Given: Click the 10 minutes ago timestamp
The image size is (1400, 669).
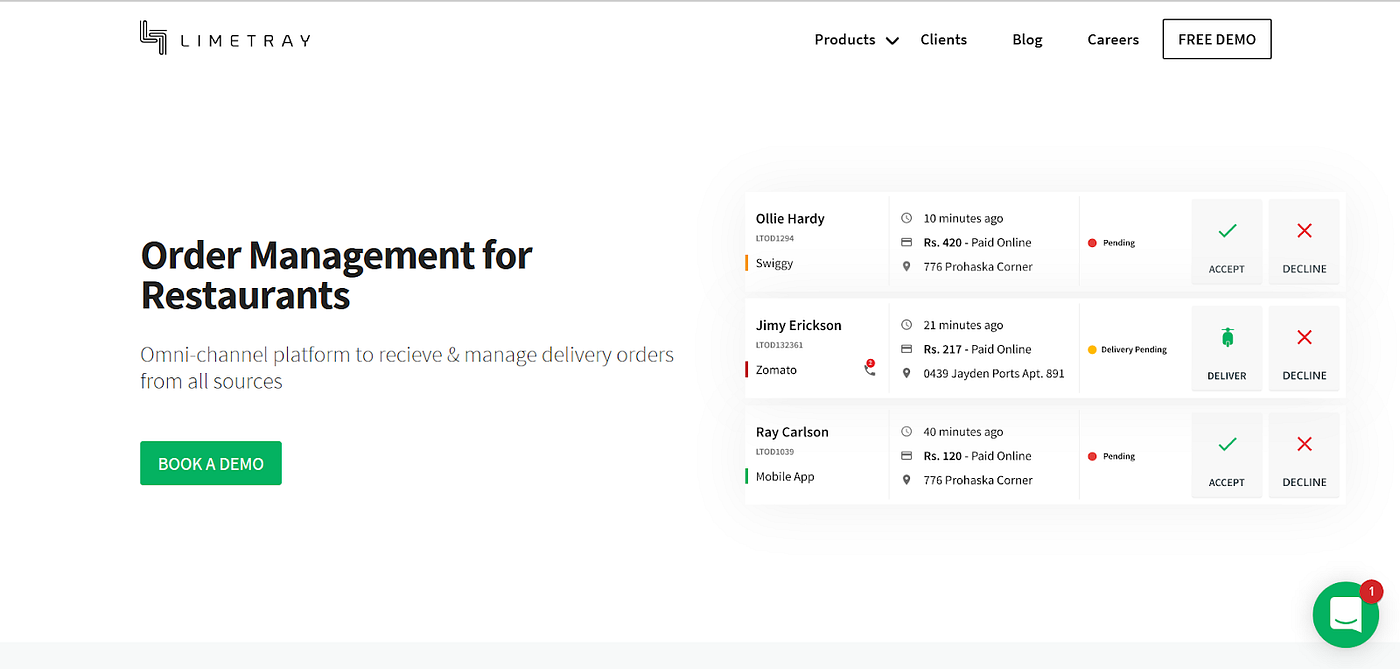Looking at the screenshot, I should (x=963, y=218).
